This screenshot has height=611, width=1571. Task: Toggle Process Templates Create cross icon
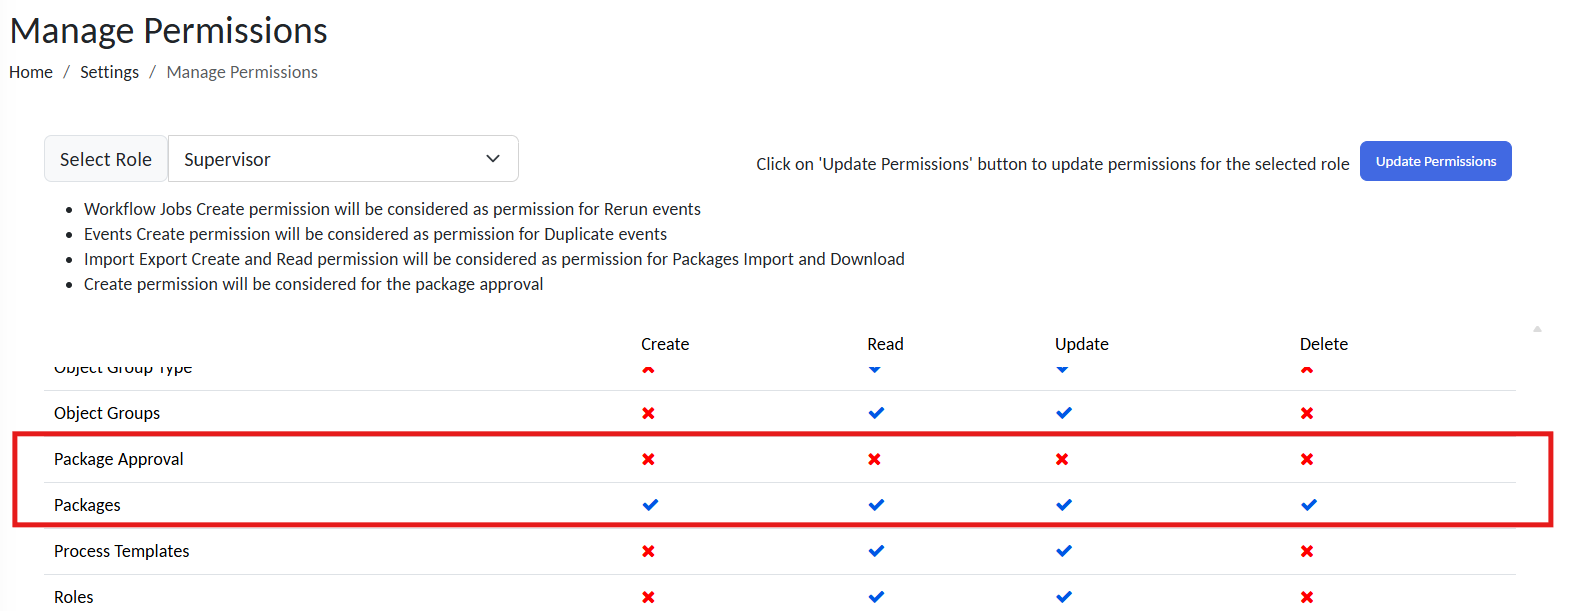pyautogui.click(x=648, y=551)
